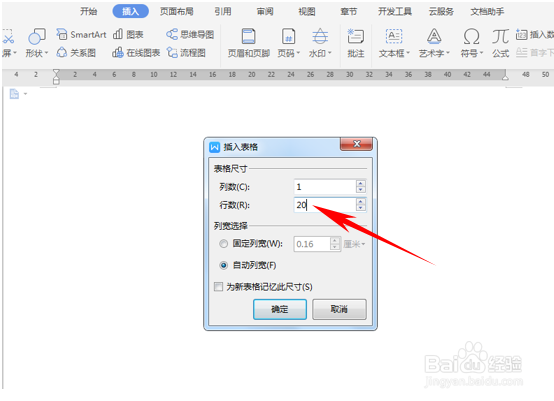
Task: Expand the symbol (符号) dropdown arrow
Action: (x=481, y=53)
